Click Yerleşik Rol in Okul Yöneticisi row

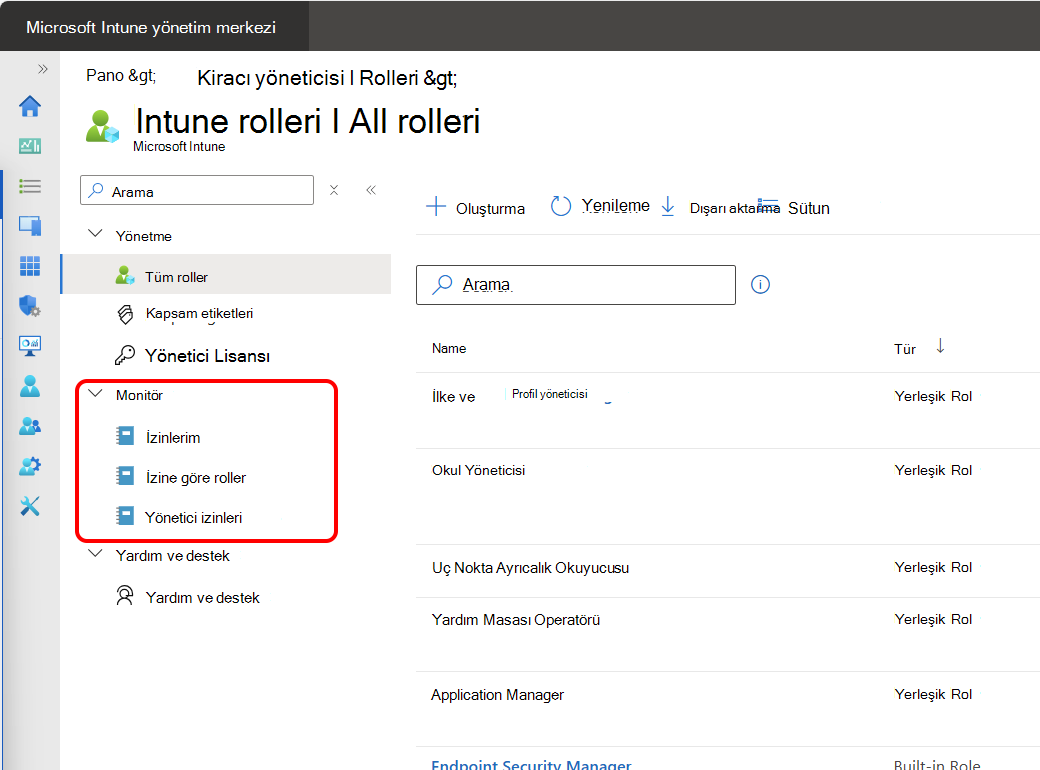click(933, 470)
